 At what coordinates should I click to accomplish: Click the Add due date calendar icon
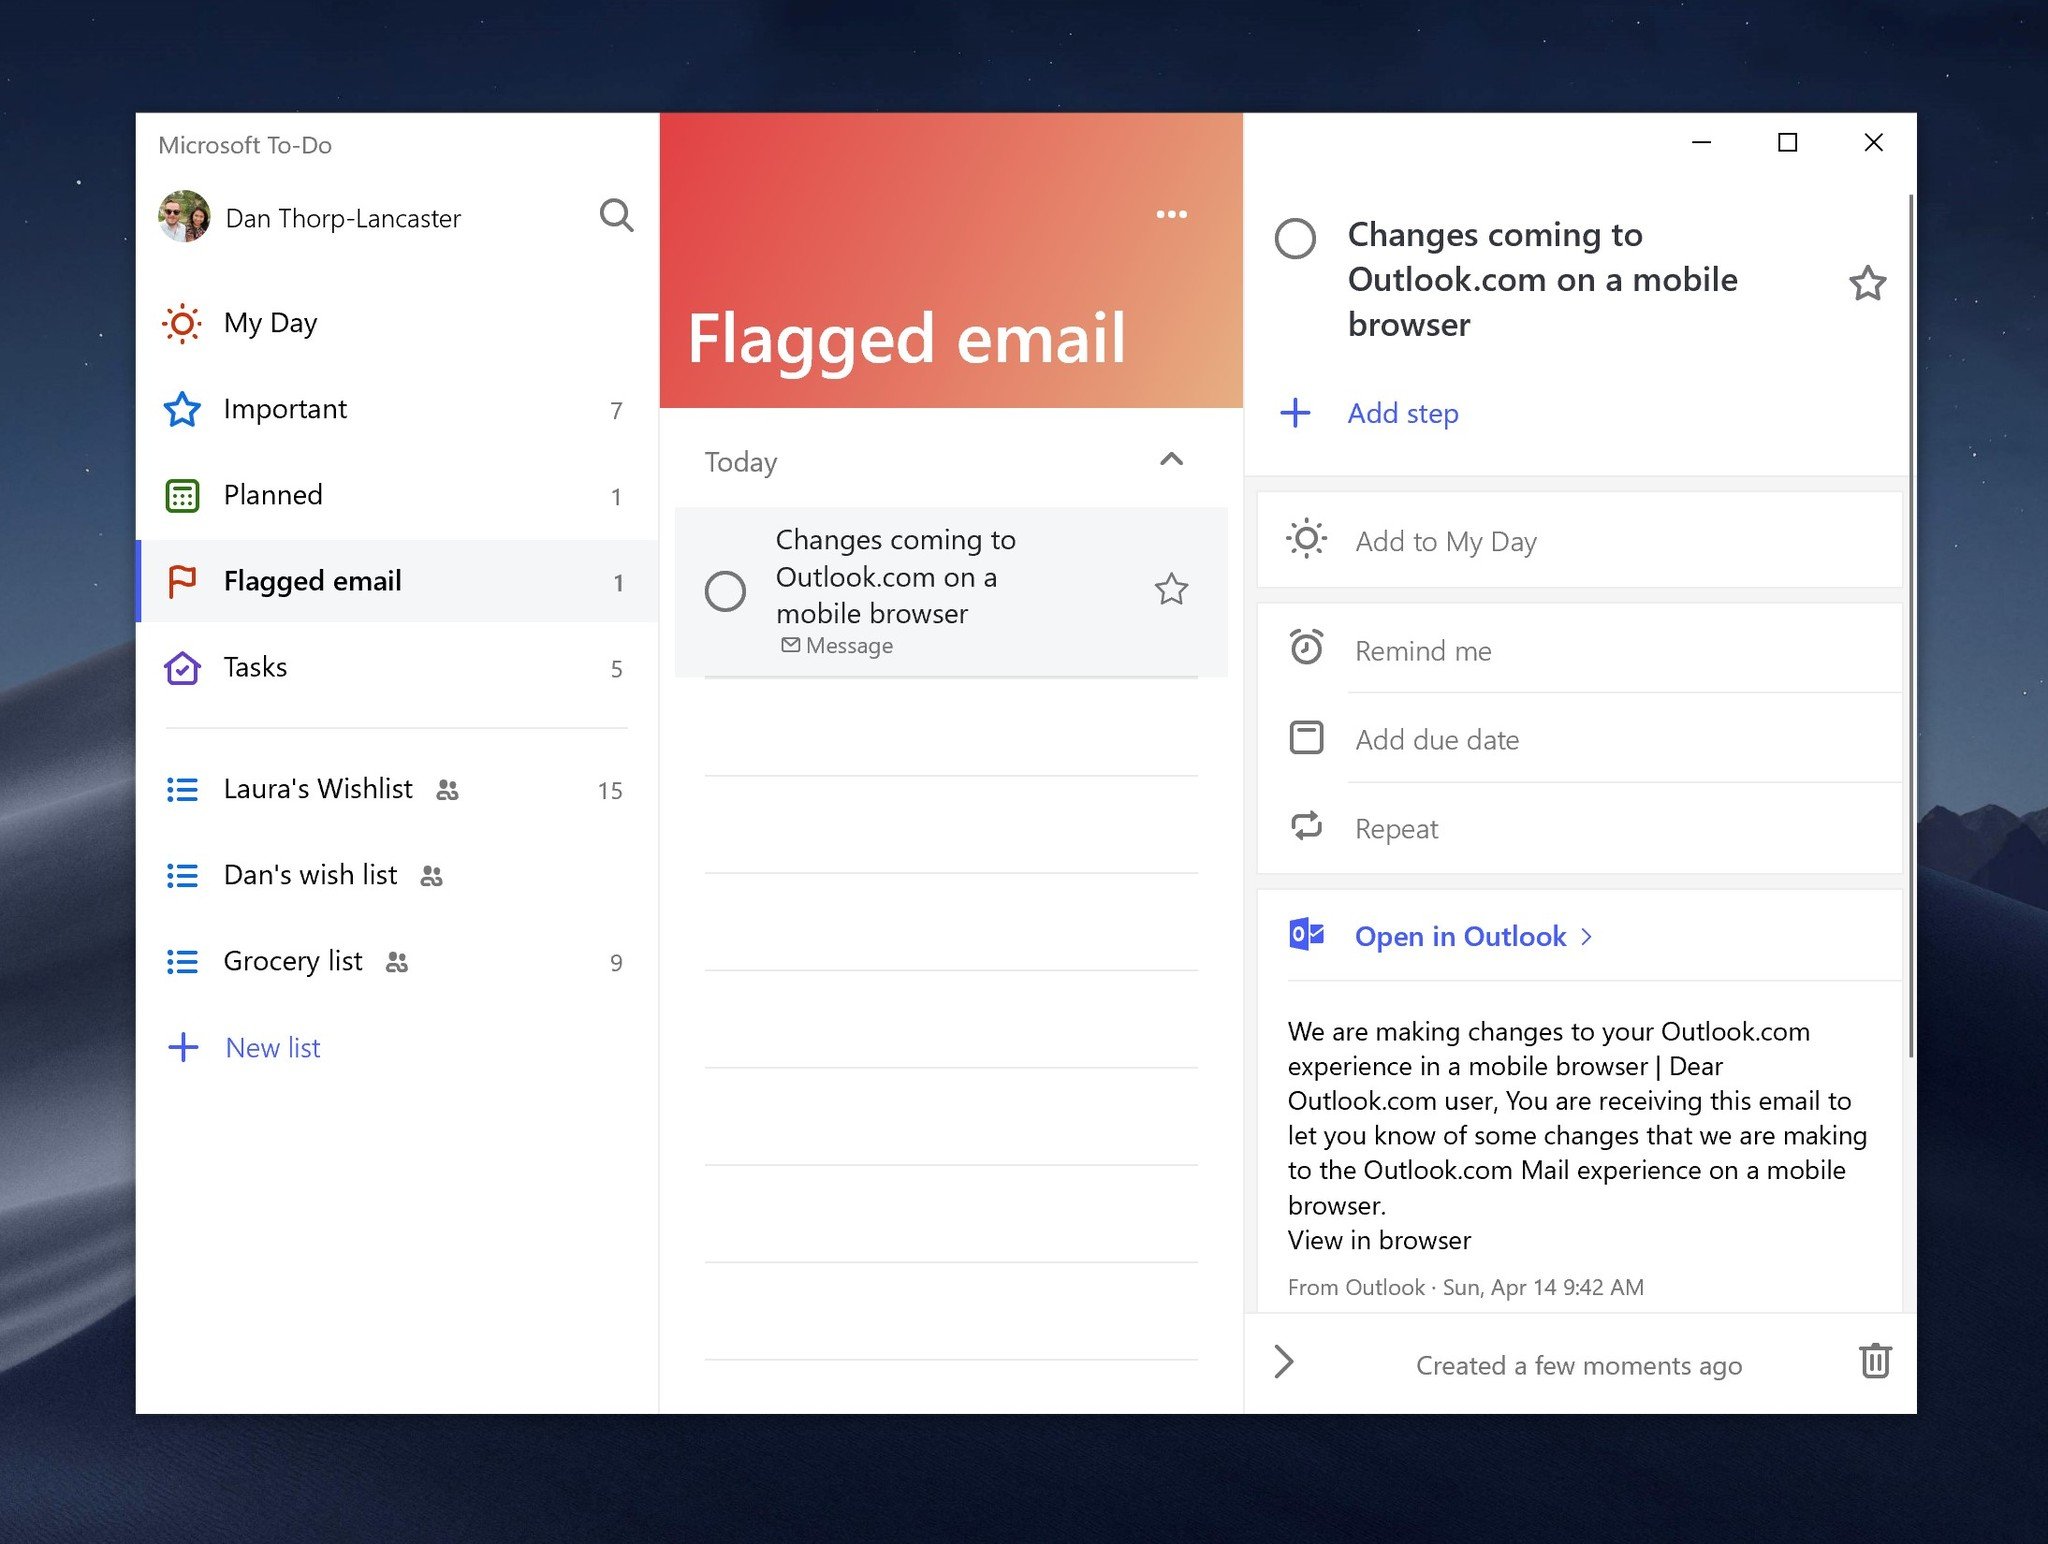[1307, 738]
